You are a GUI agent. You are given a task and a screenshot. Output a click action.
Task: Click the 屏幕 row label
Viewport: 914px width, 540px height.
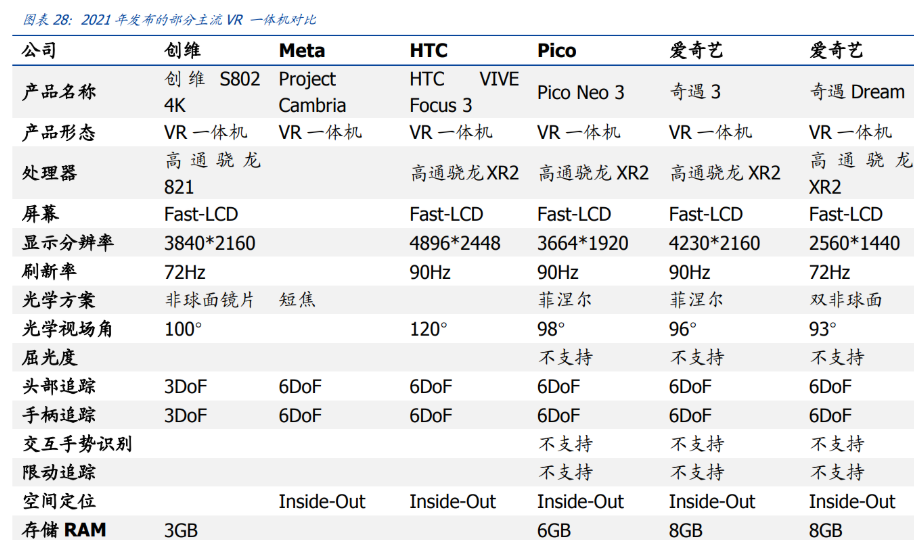[40, 214]
